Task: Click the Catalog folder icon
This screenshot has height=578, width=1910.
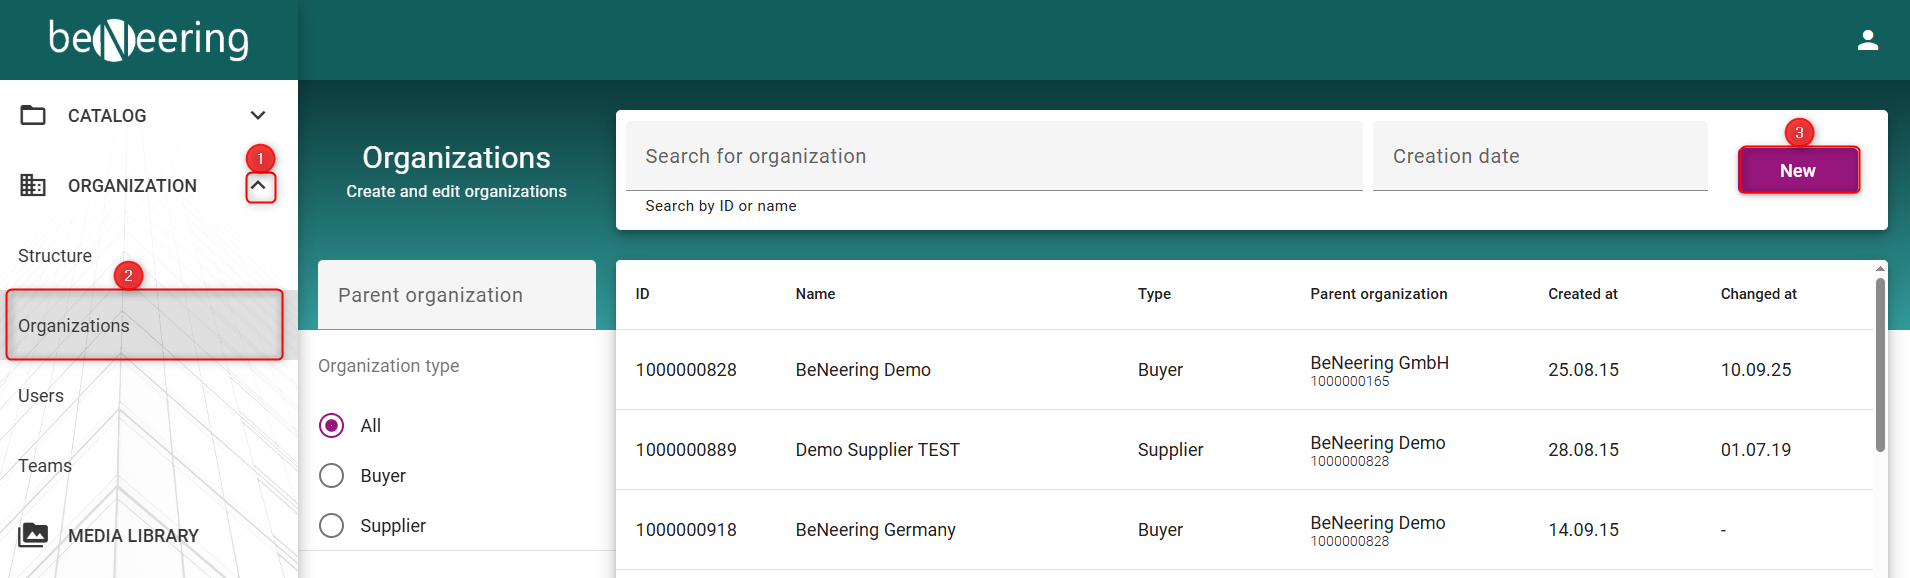Action: click(x=33, y=115)
